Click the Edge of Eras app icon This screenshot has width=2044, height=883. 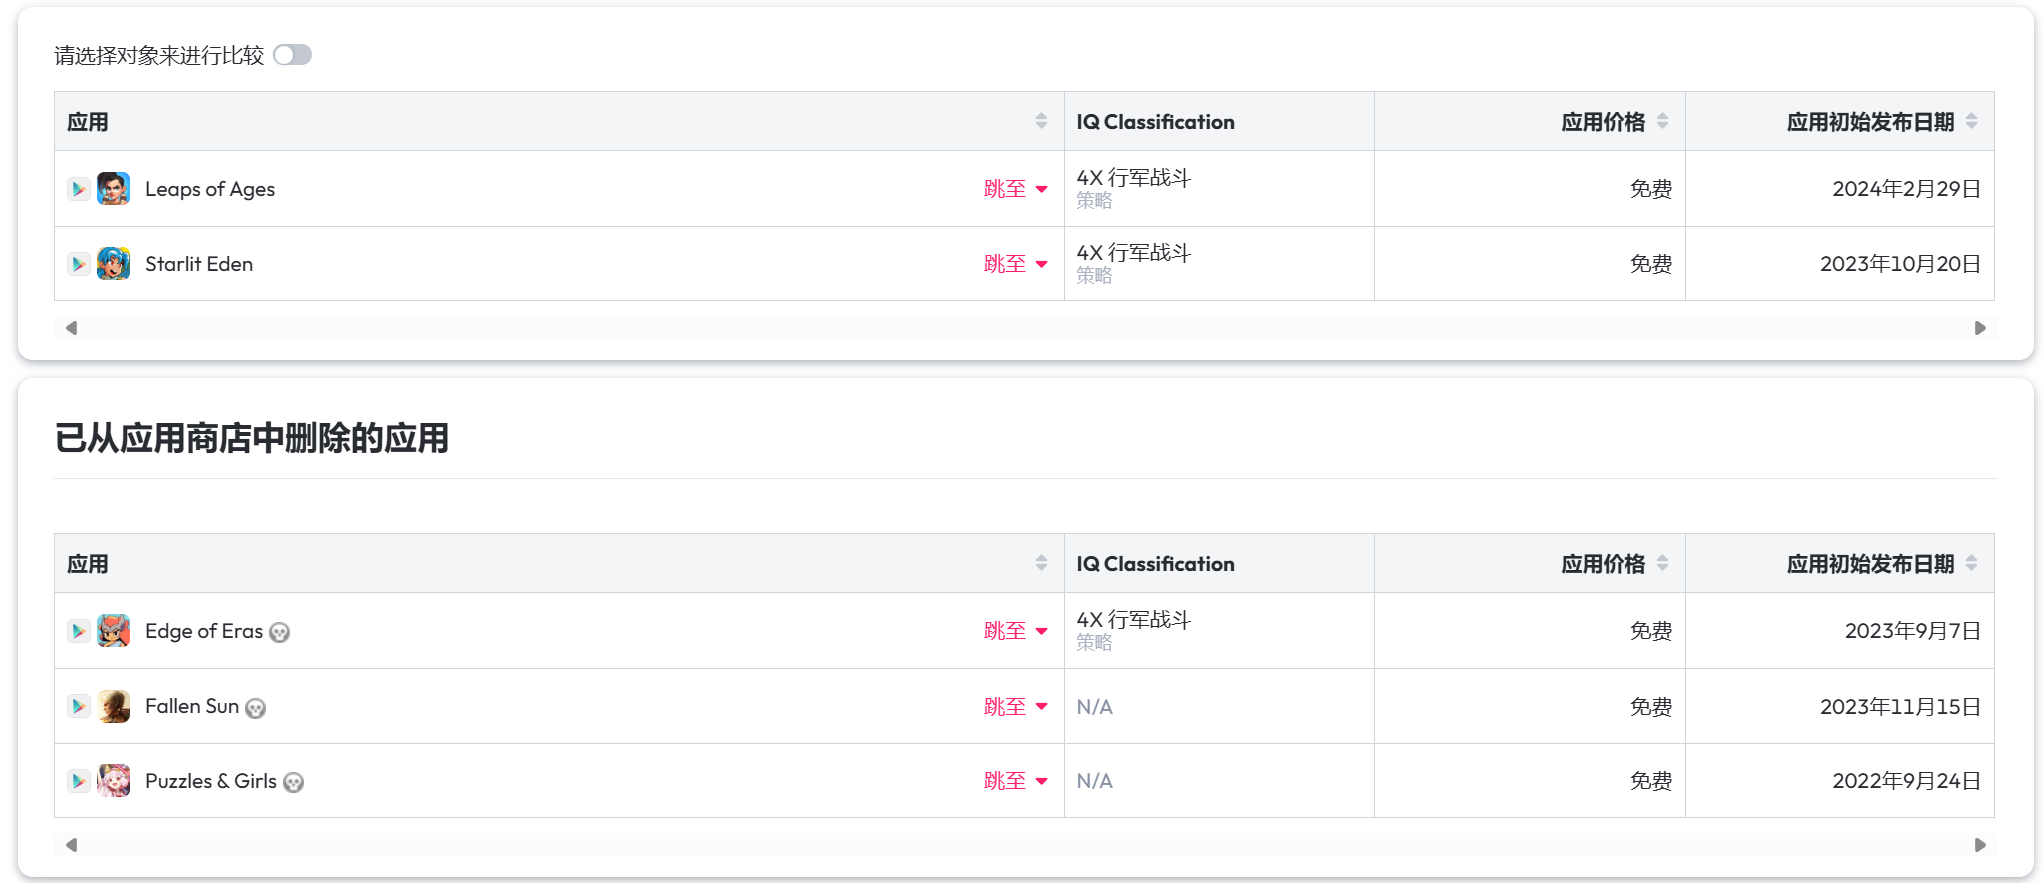[113, 631]
